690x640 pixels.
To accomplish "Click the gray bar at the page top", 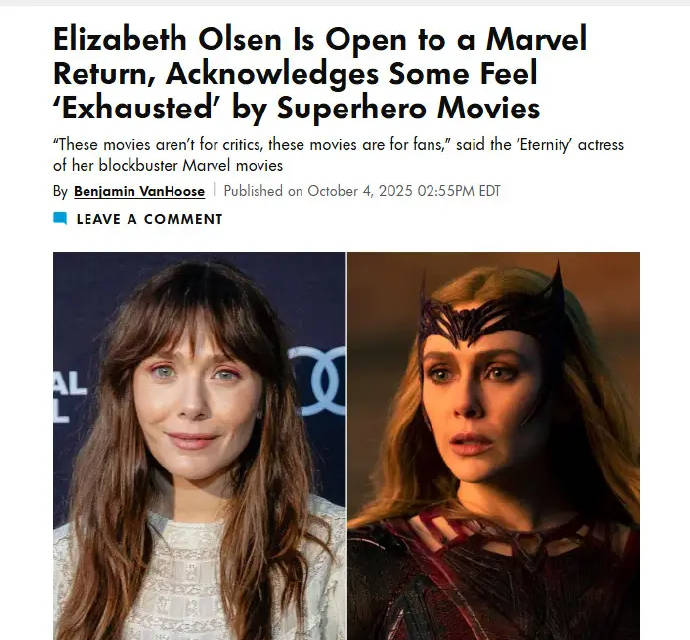I will (x=345, y=3).
